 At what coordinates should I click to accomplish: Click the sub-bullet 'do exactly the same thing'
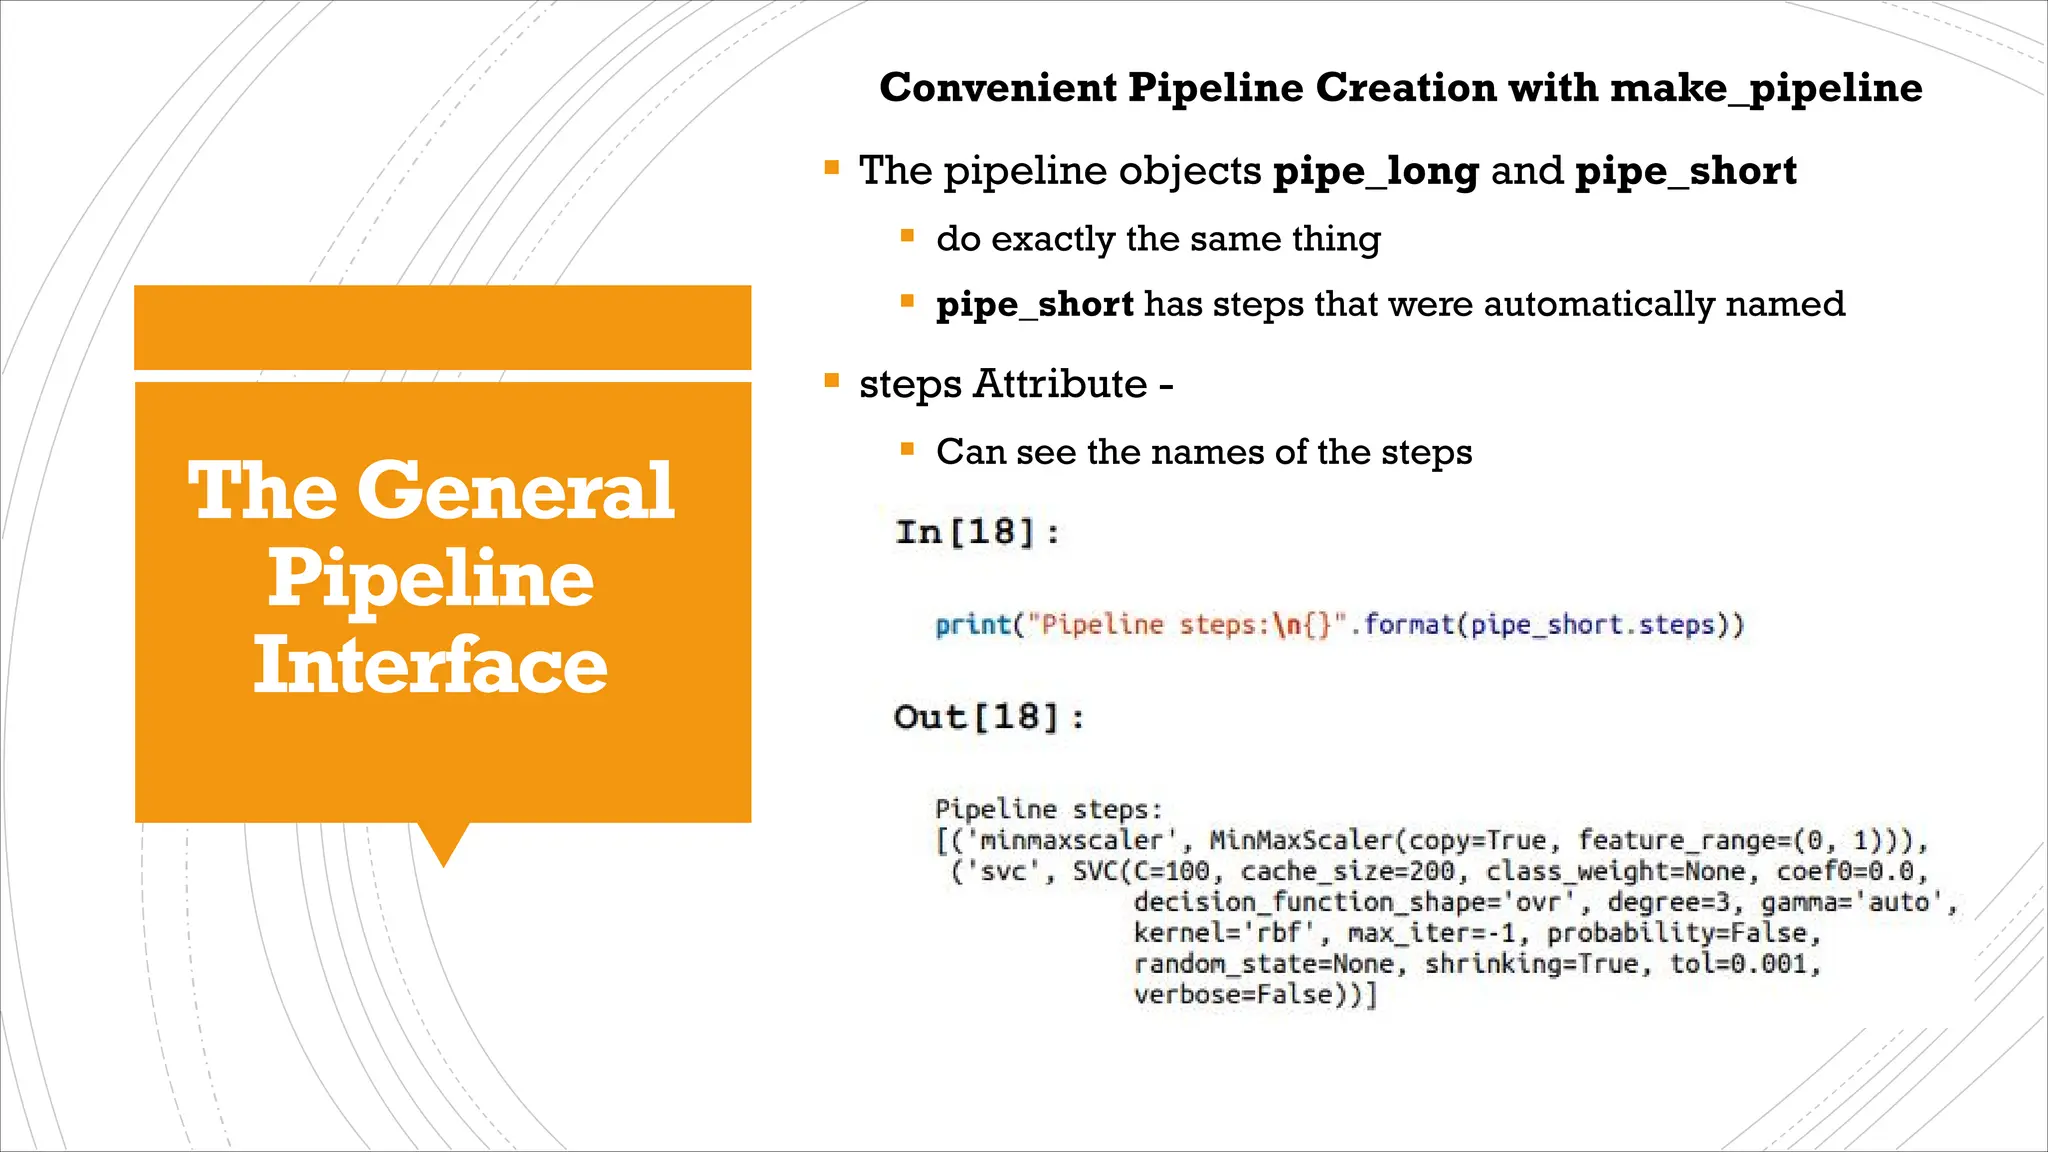tap(1158, 239)
